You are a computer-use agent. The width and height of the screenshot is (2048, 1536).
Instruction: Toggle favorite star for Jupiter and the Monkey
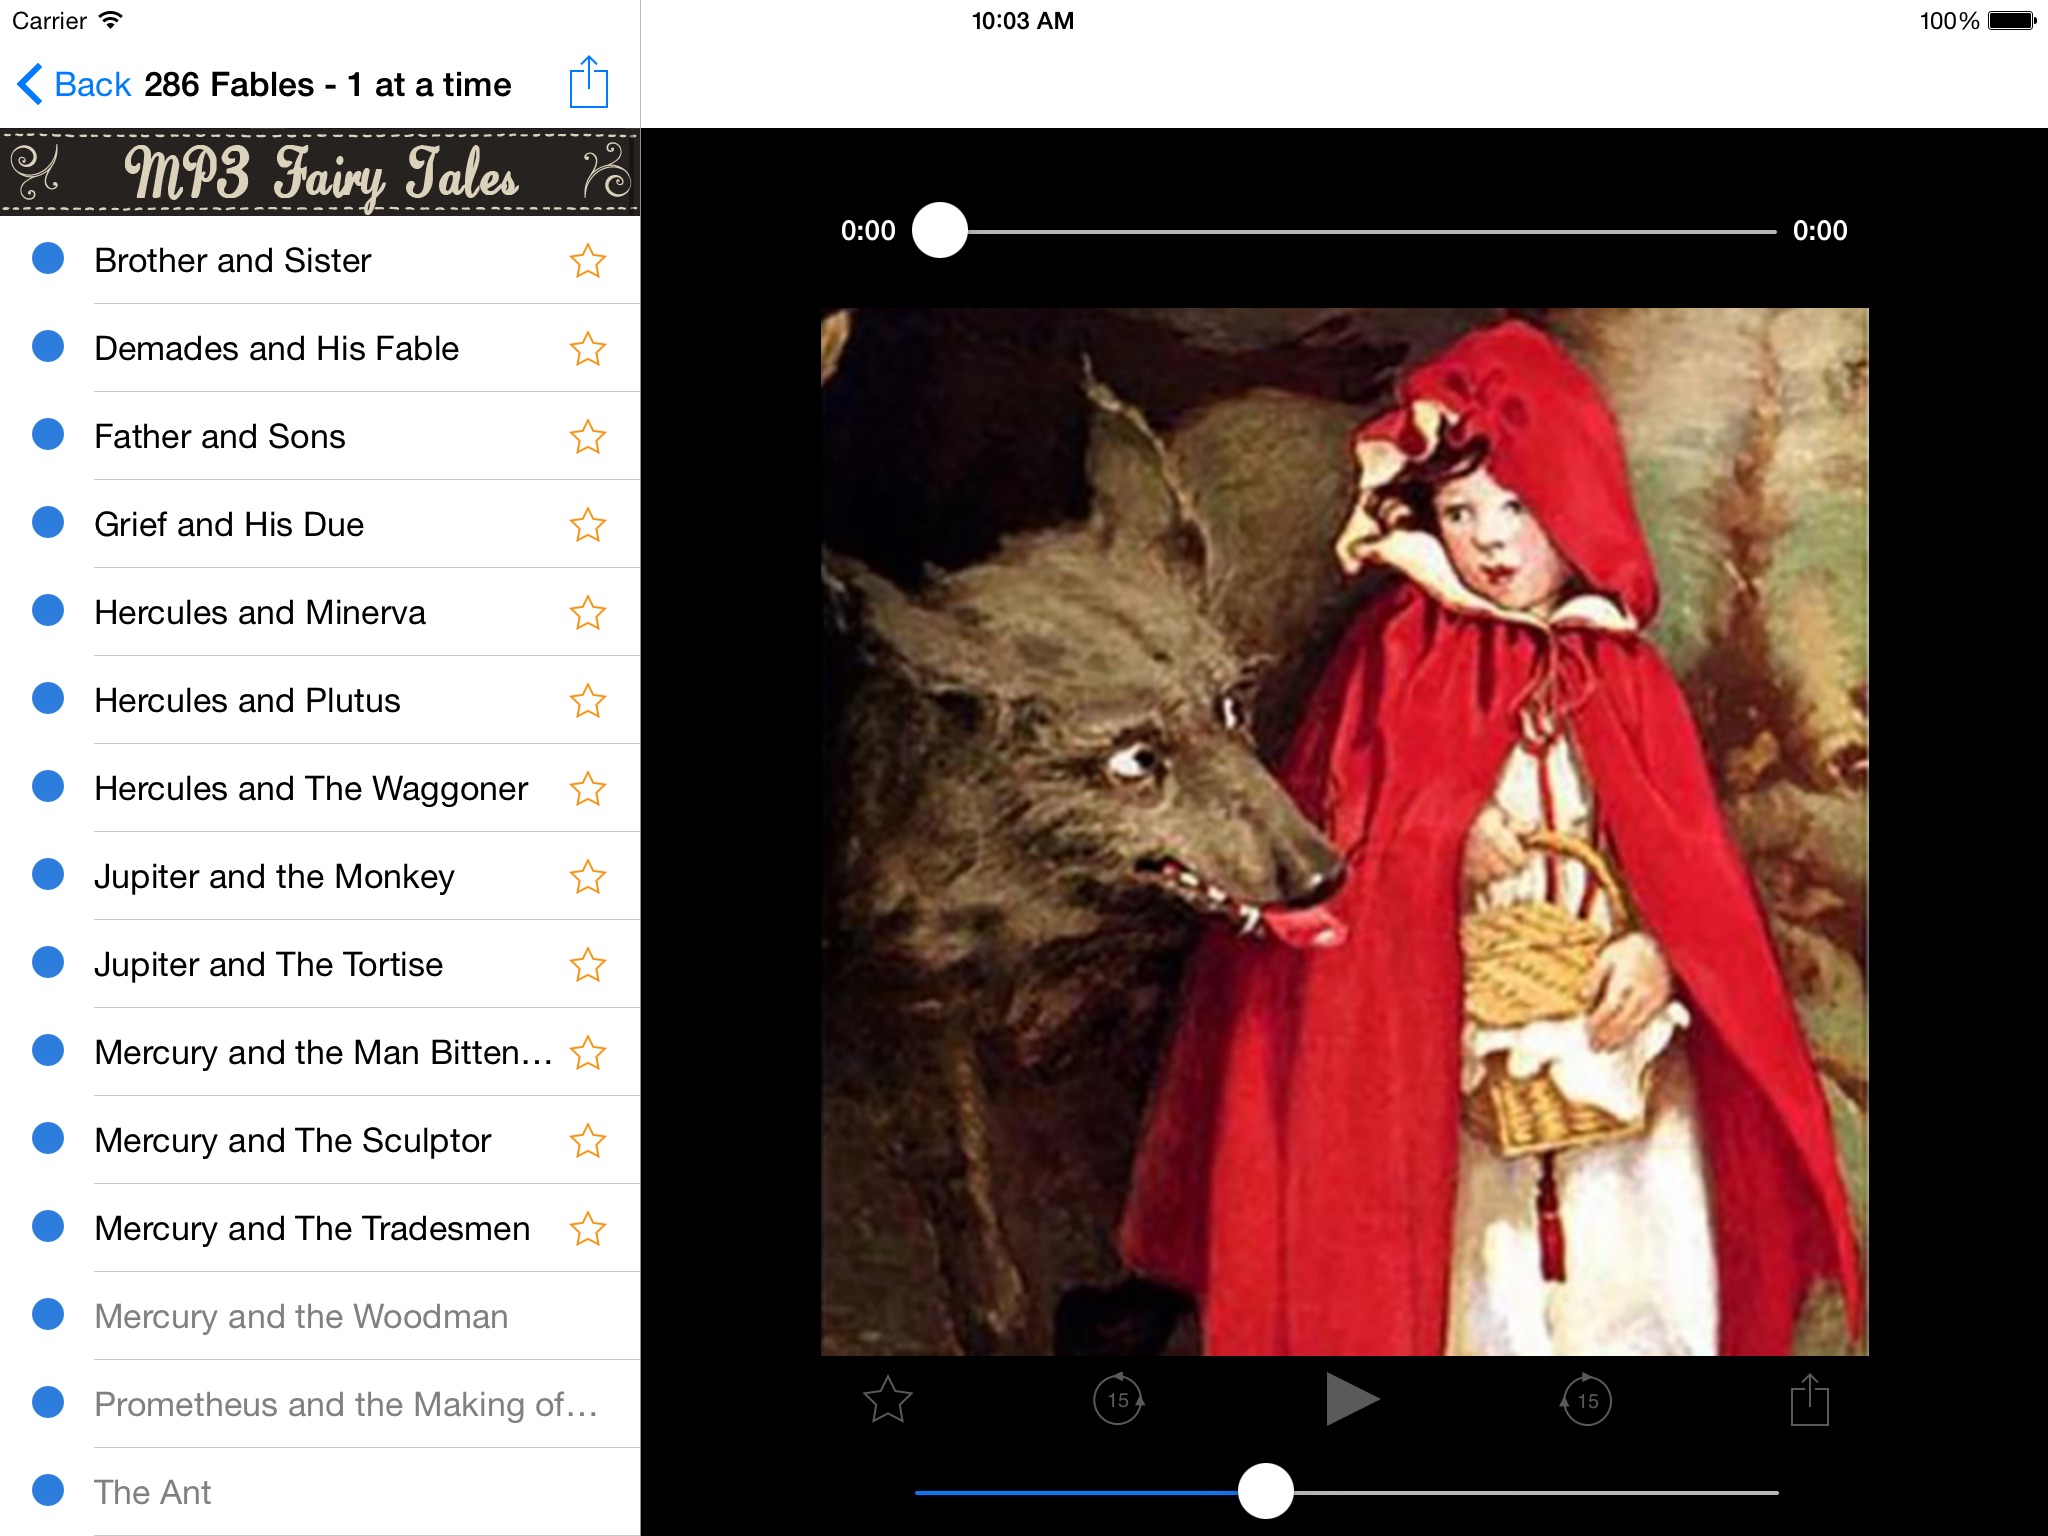click(x=587, y=877)
